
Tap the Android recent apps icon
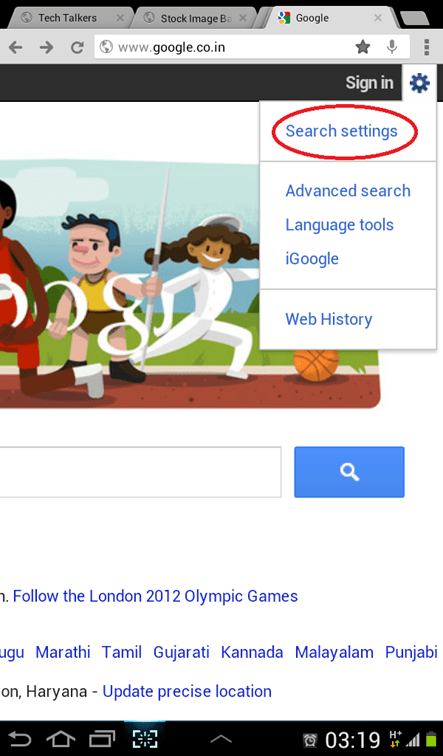[102, 739]
